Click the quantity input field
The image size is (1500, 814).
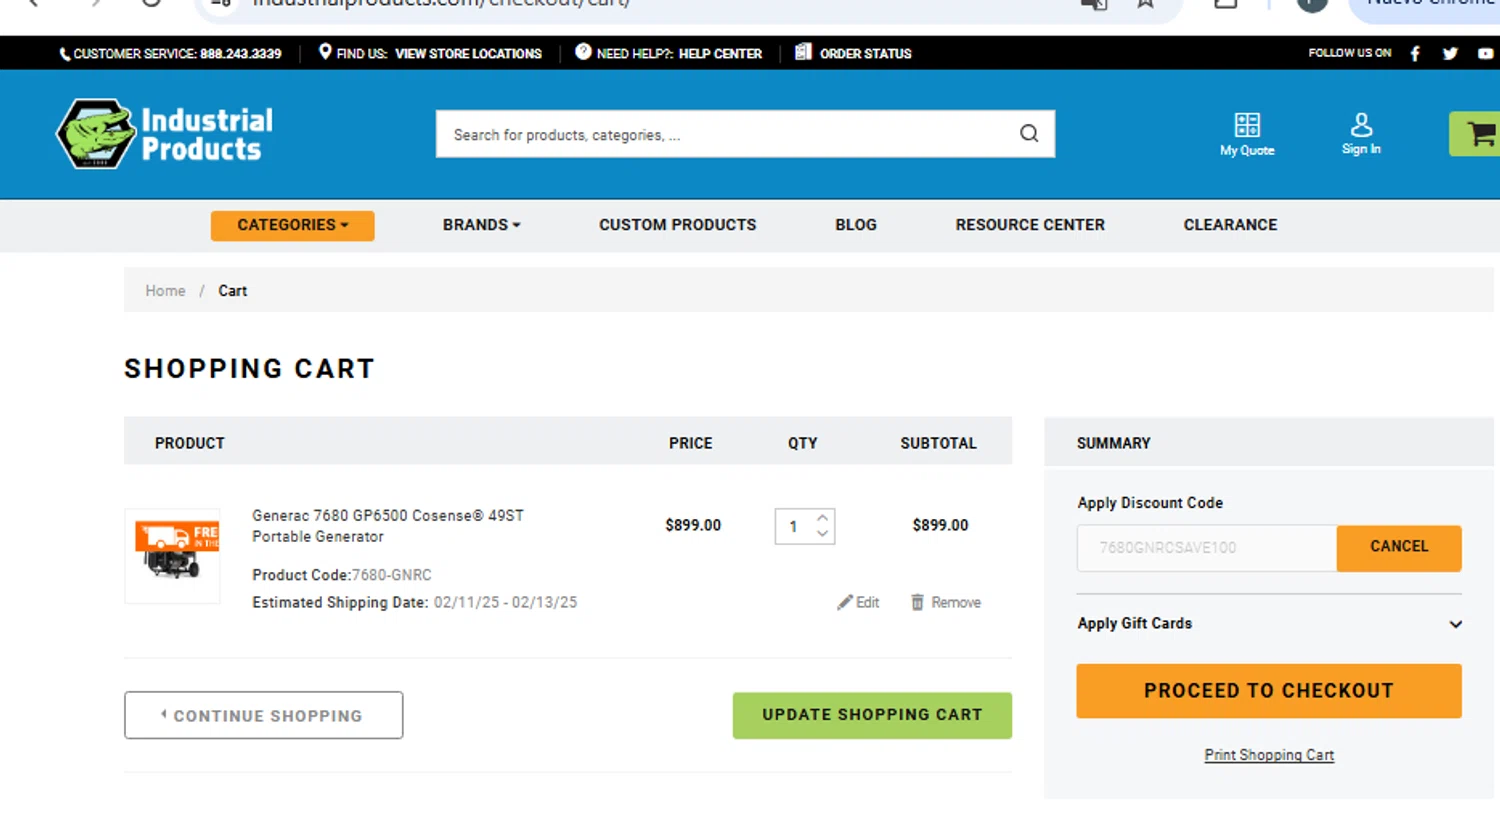point(795,526)
